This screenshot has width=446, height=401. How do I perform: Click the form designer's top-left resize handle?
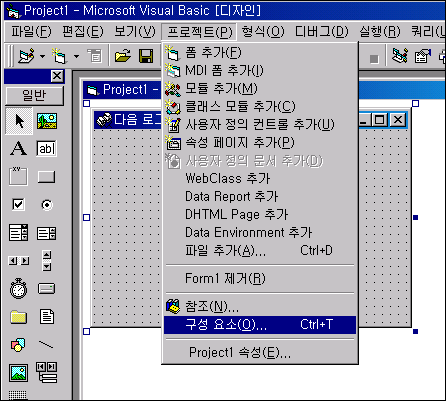coord(86,103)
